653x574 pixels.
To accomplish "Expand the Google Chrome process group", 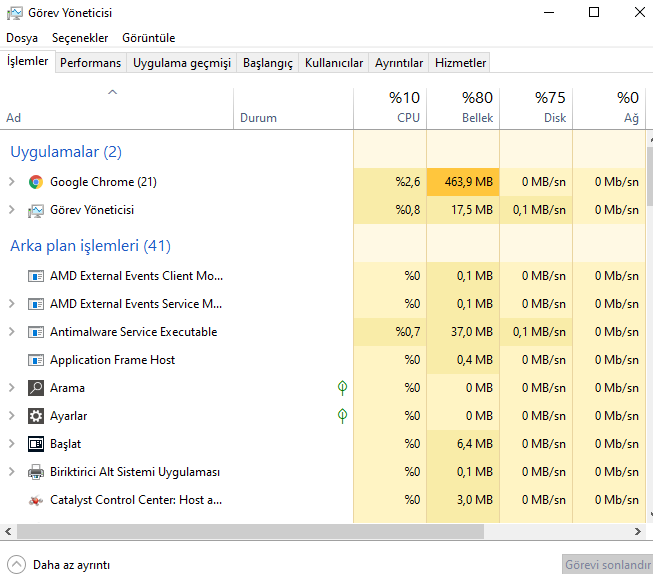I will pos(11,182).
